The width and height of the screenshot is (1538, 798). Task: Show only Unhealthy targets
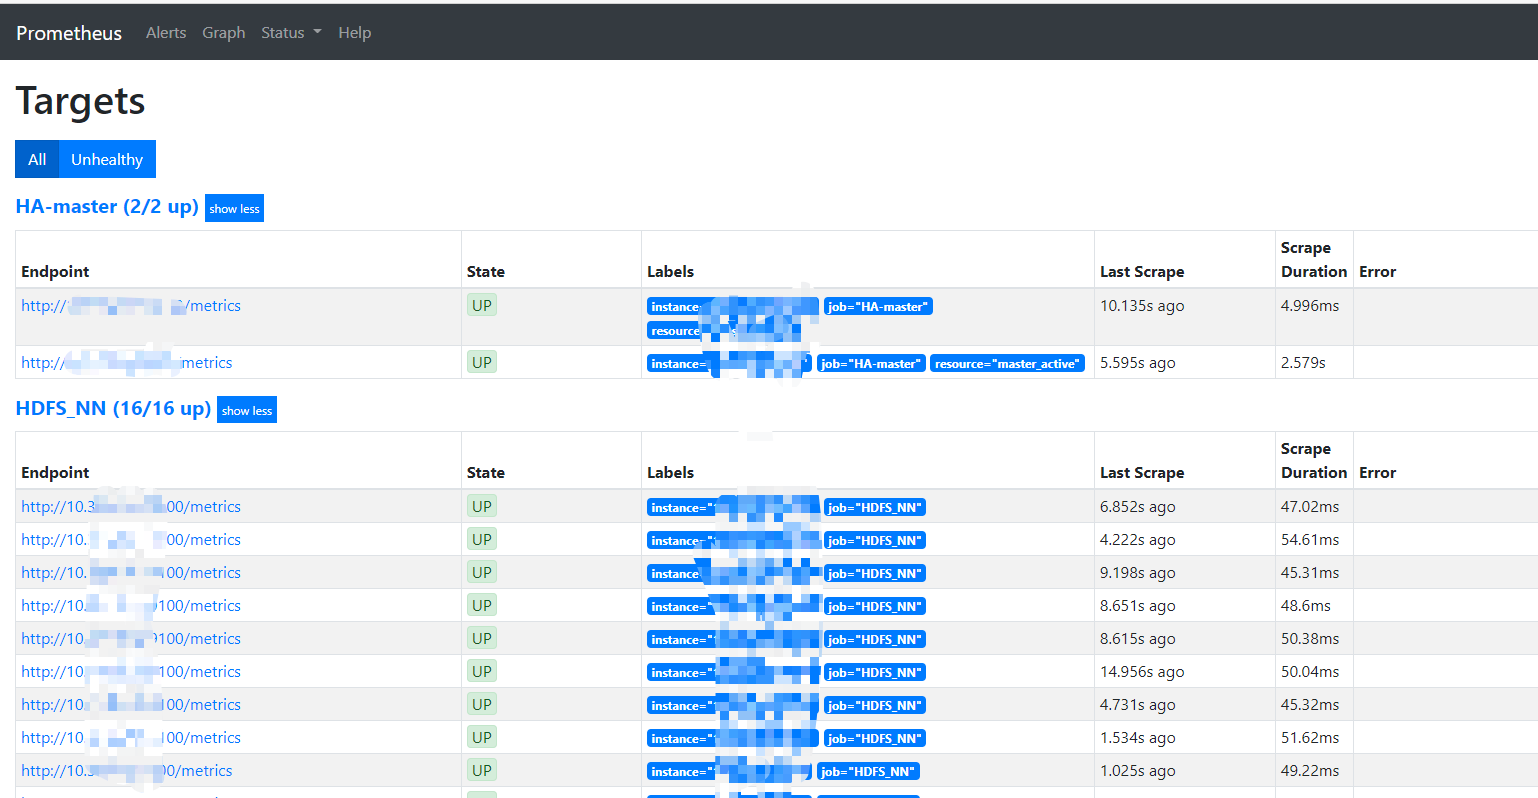(107, 159)
